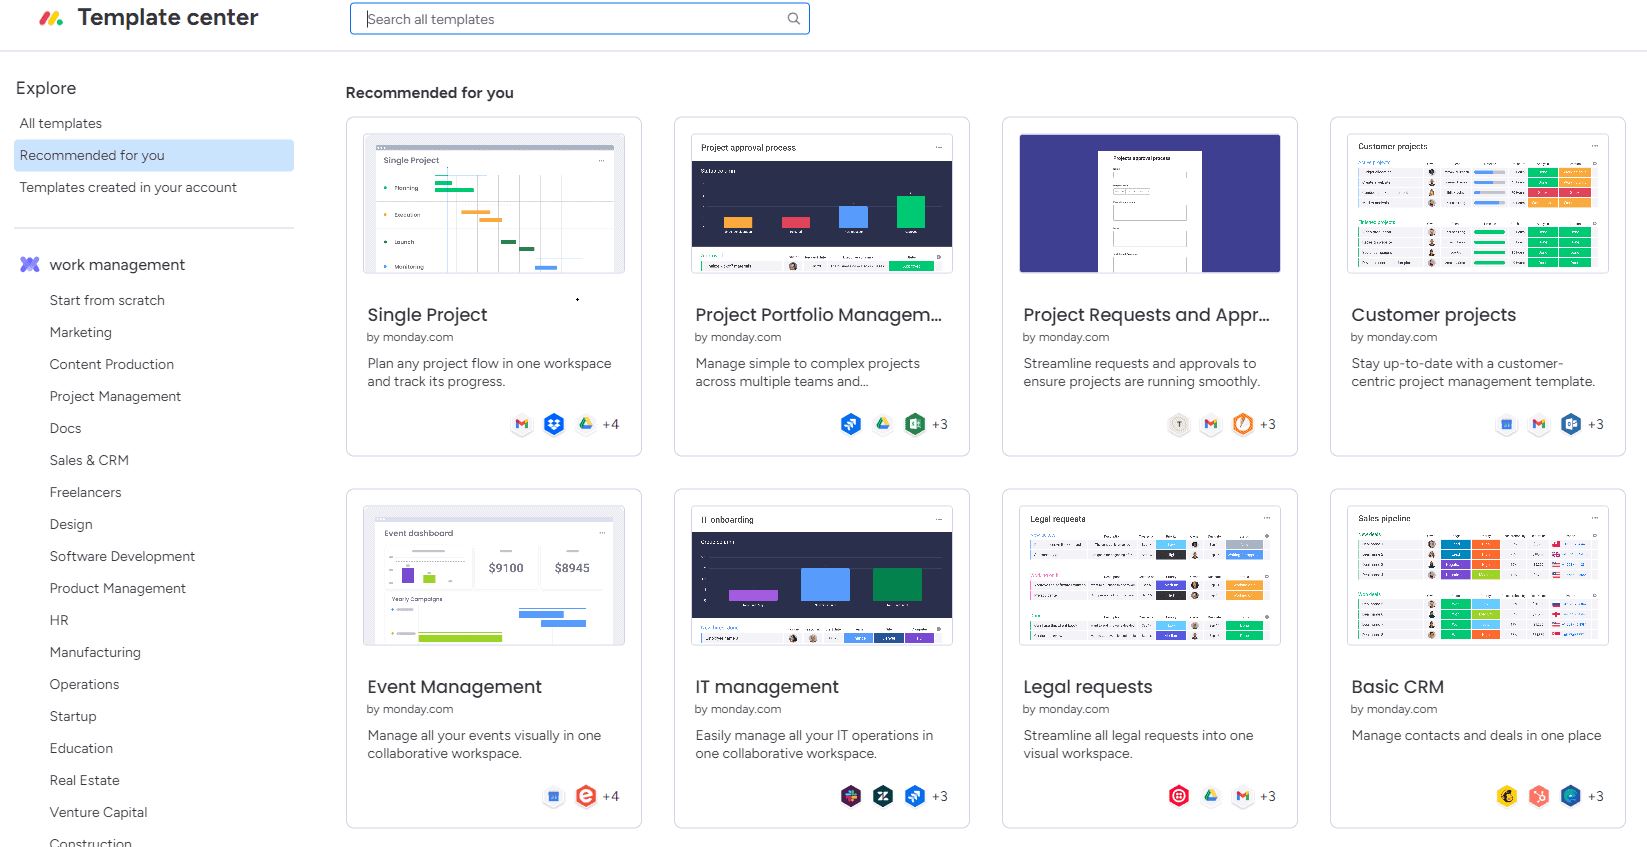Image resolution: width=1647 pixels, height=847 pixels.
Task: Select the Sales & CRM category
Action: (x=89, y=460)
